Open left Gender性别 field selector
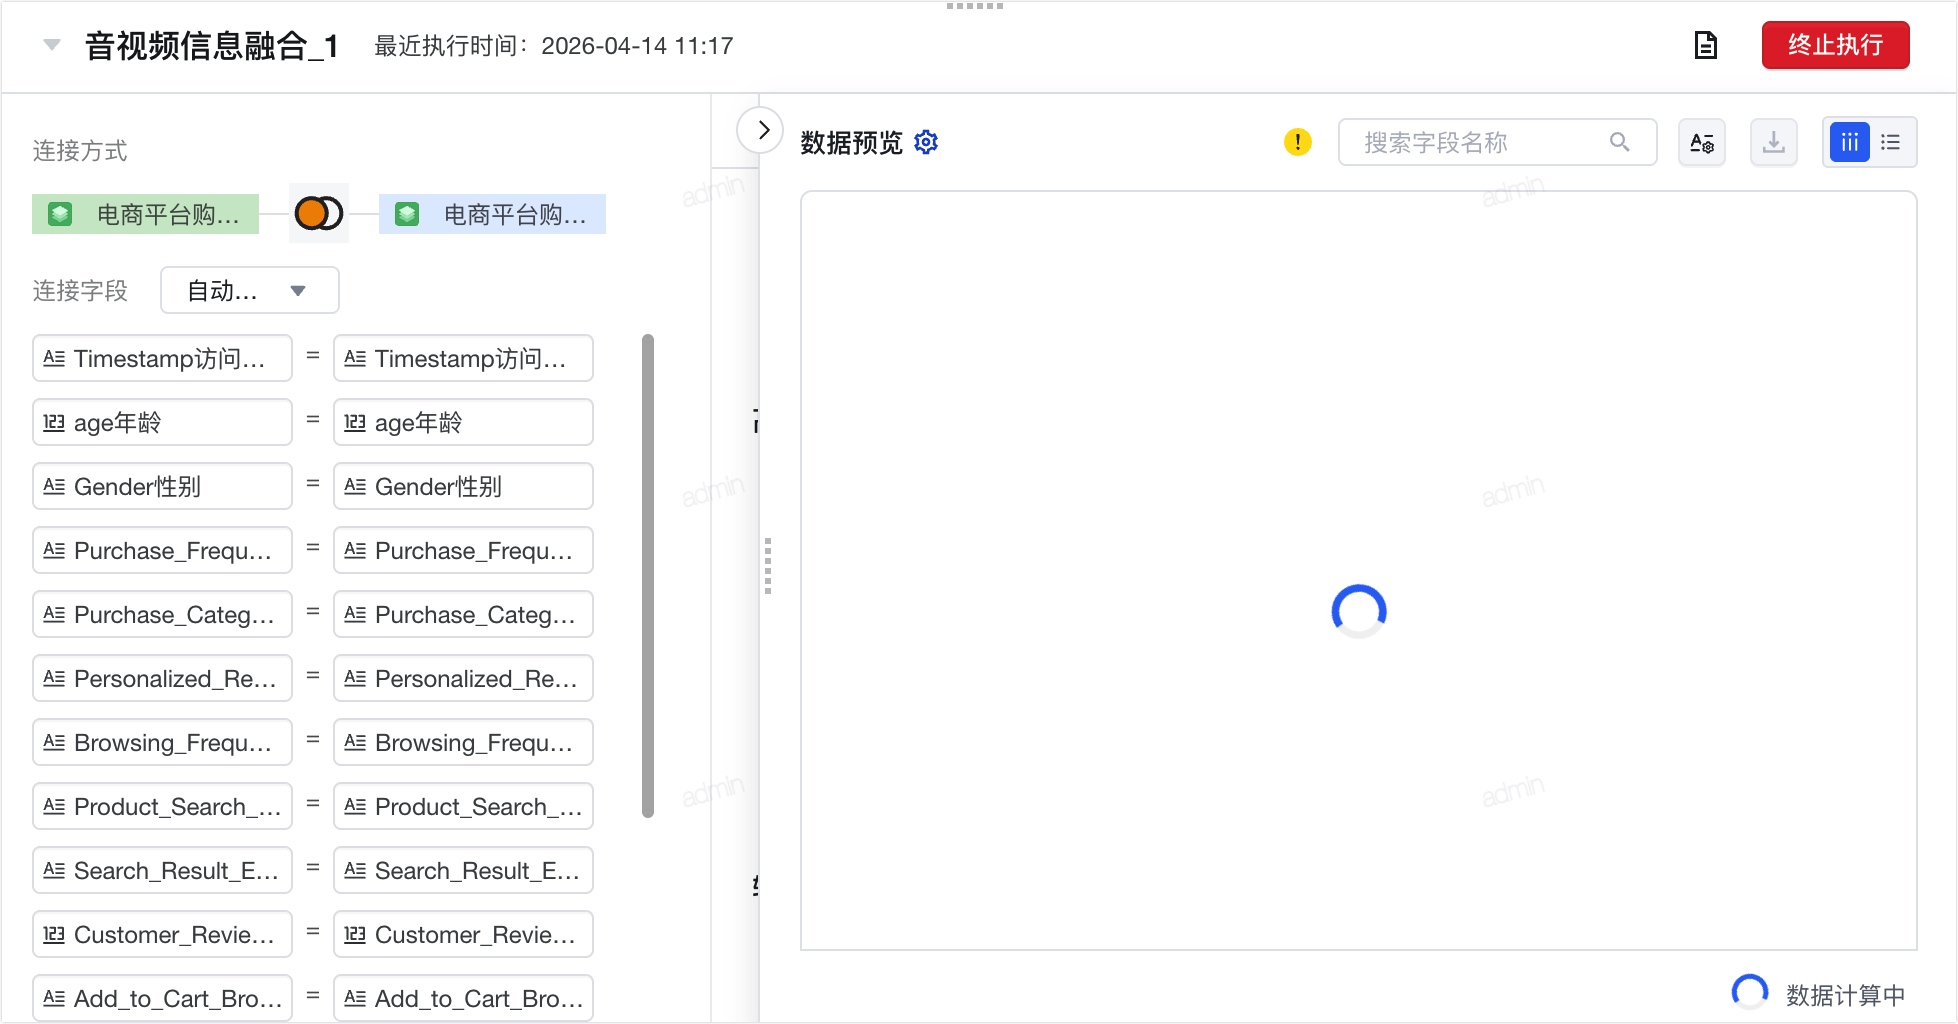The width and height of the screenshot is (1958, 1024). [162, 486]
